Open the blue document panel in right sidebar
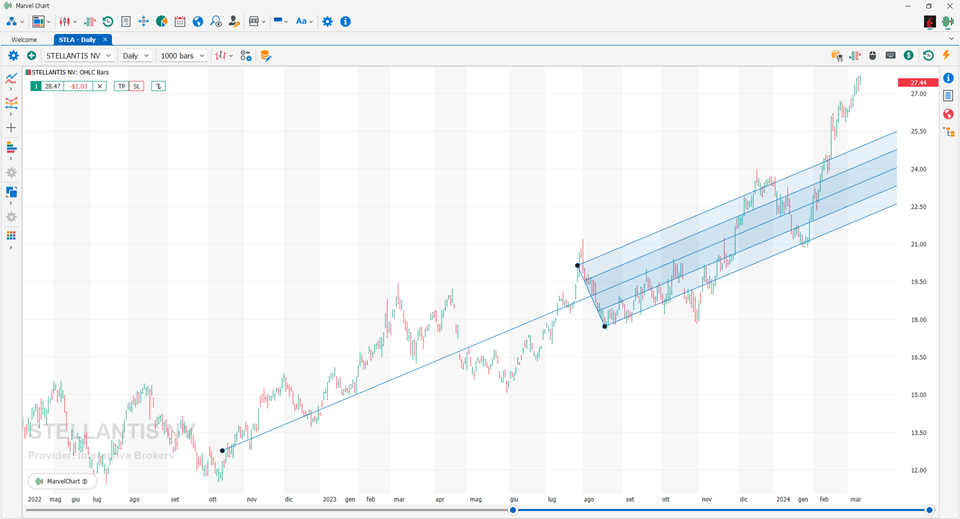960x519 pixels. click(x=948, y=95)
